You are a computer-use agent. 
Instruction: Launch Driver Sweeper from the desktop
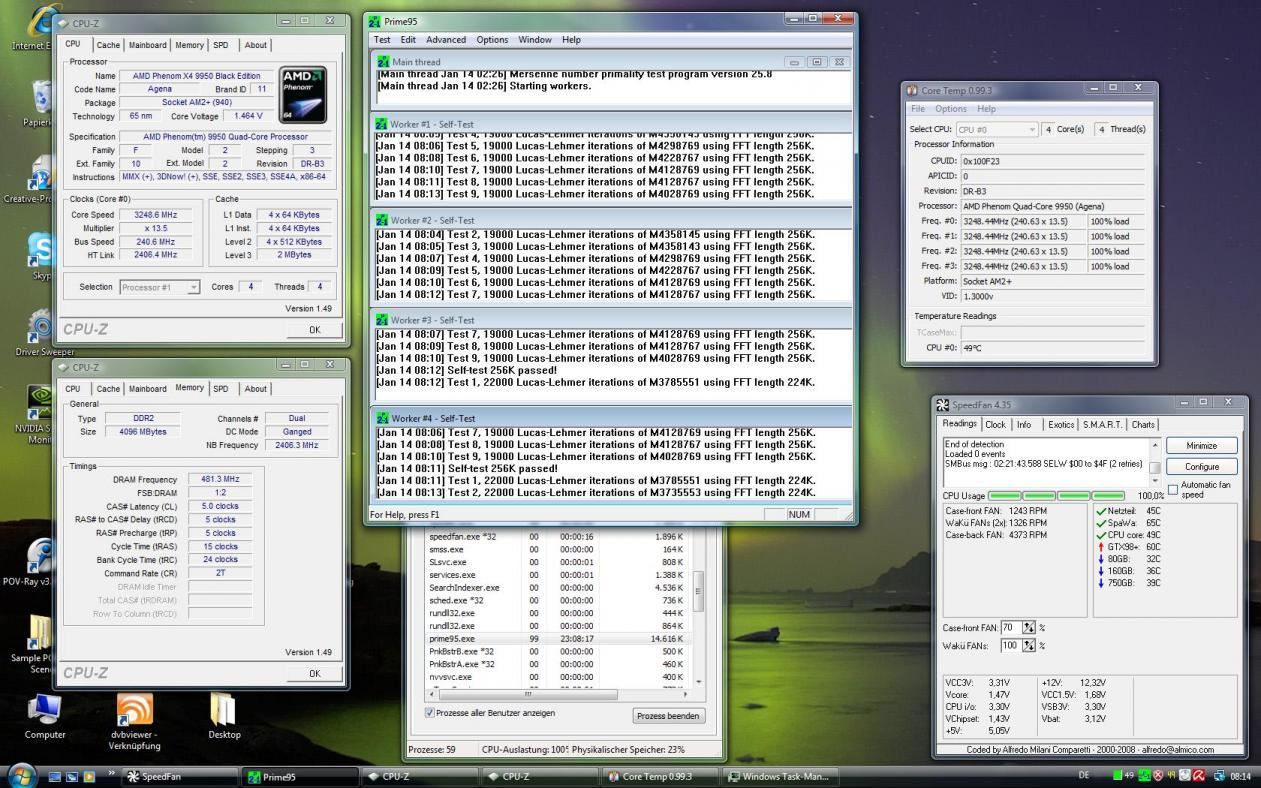tap(41, 328)
